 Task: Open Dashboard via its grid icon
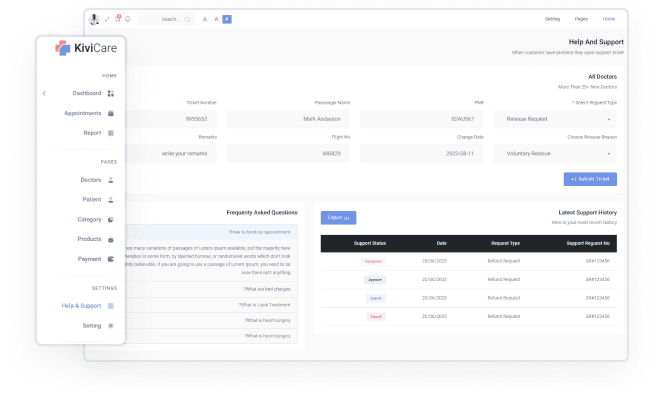tap(111, 93)
